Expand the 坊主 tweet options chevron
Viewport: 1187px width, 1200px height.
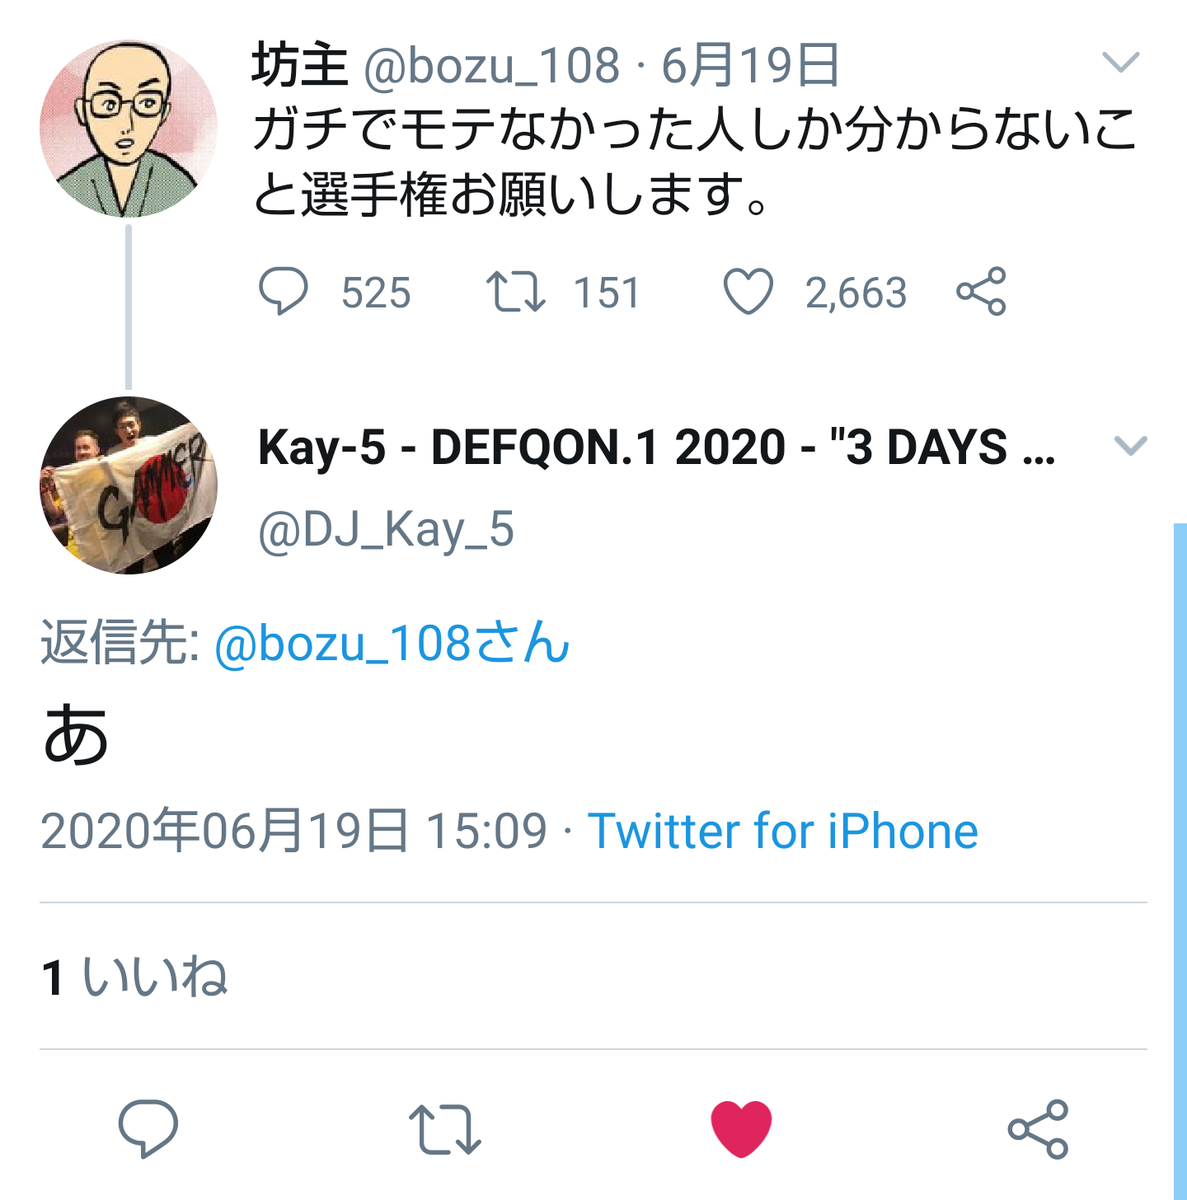point(1121,63)
